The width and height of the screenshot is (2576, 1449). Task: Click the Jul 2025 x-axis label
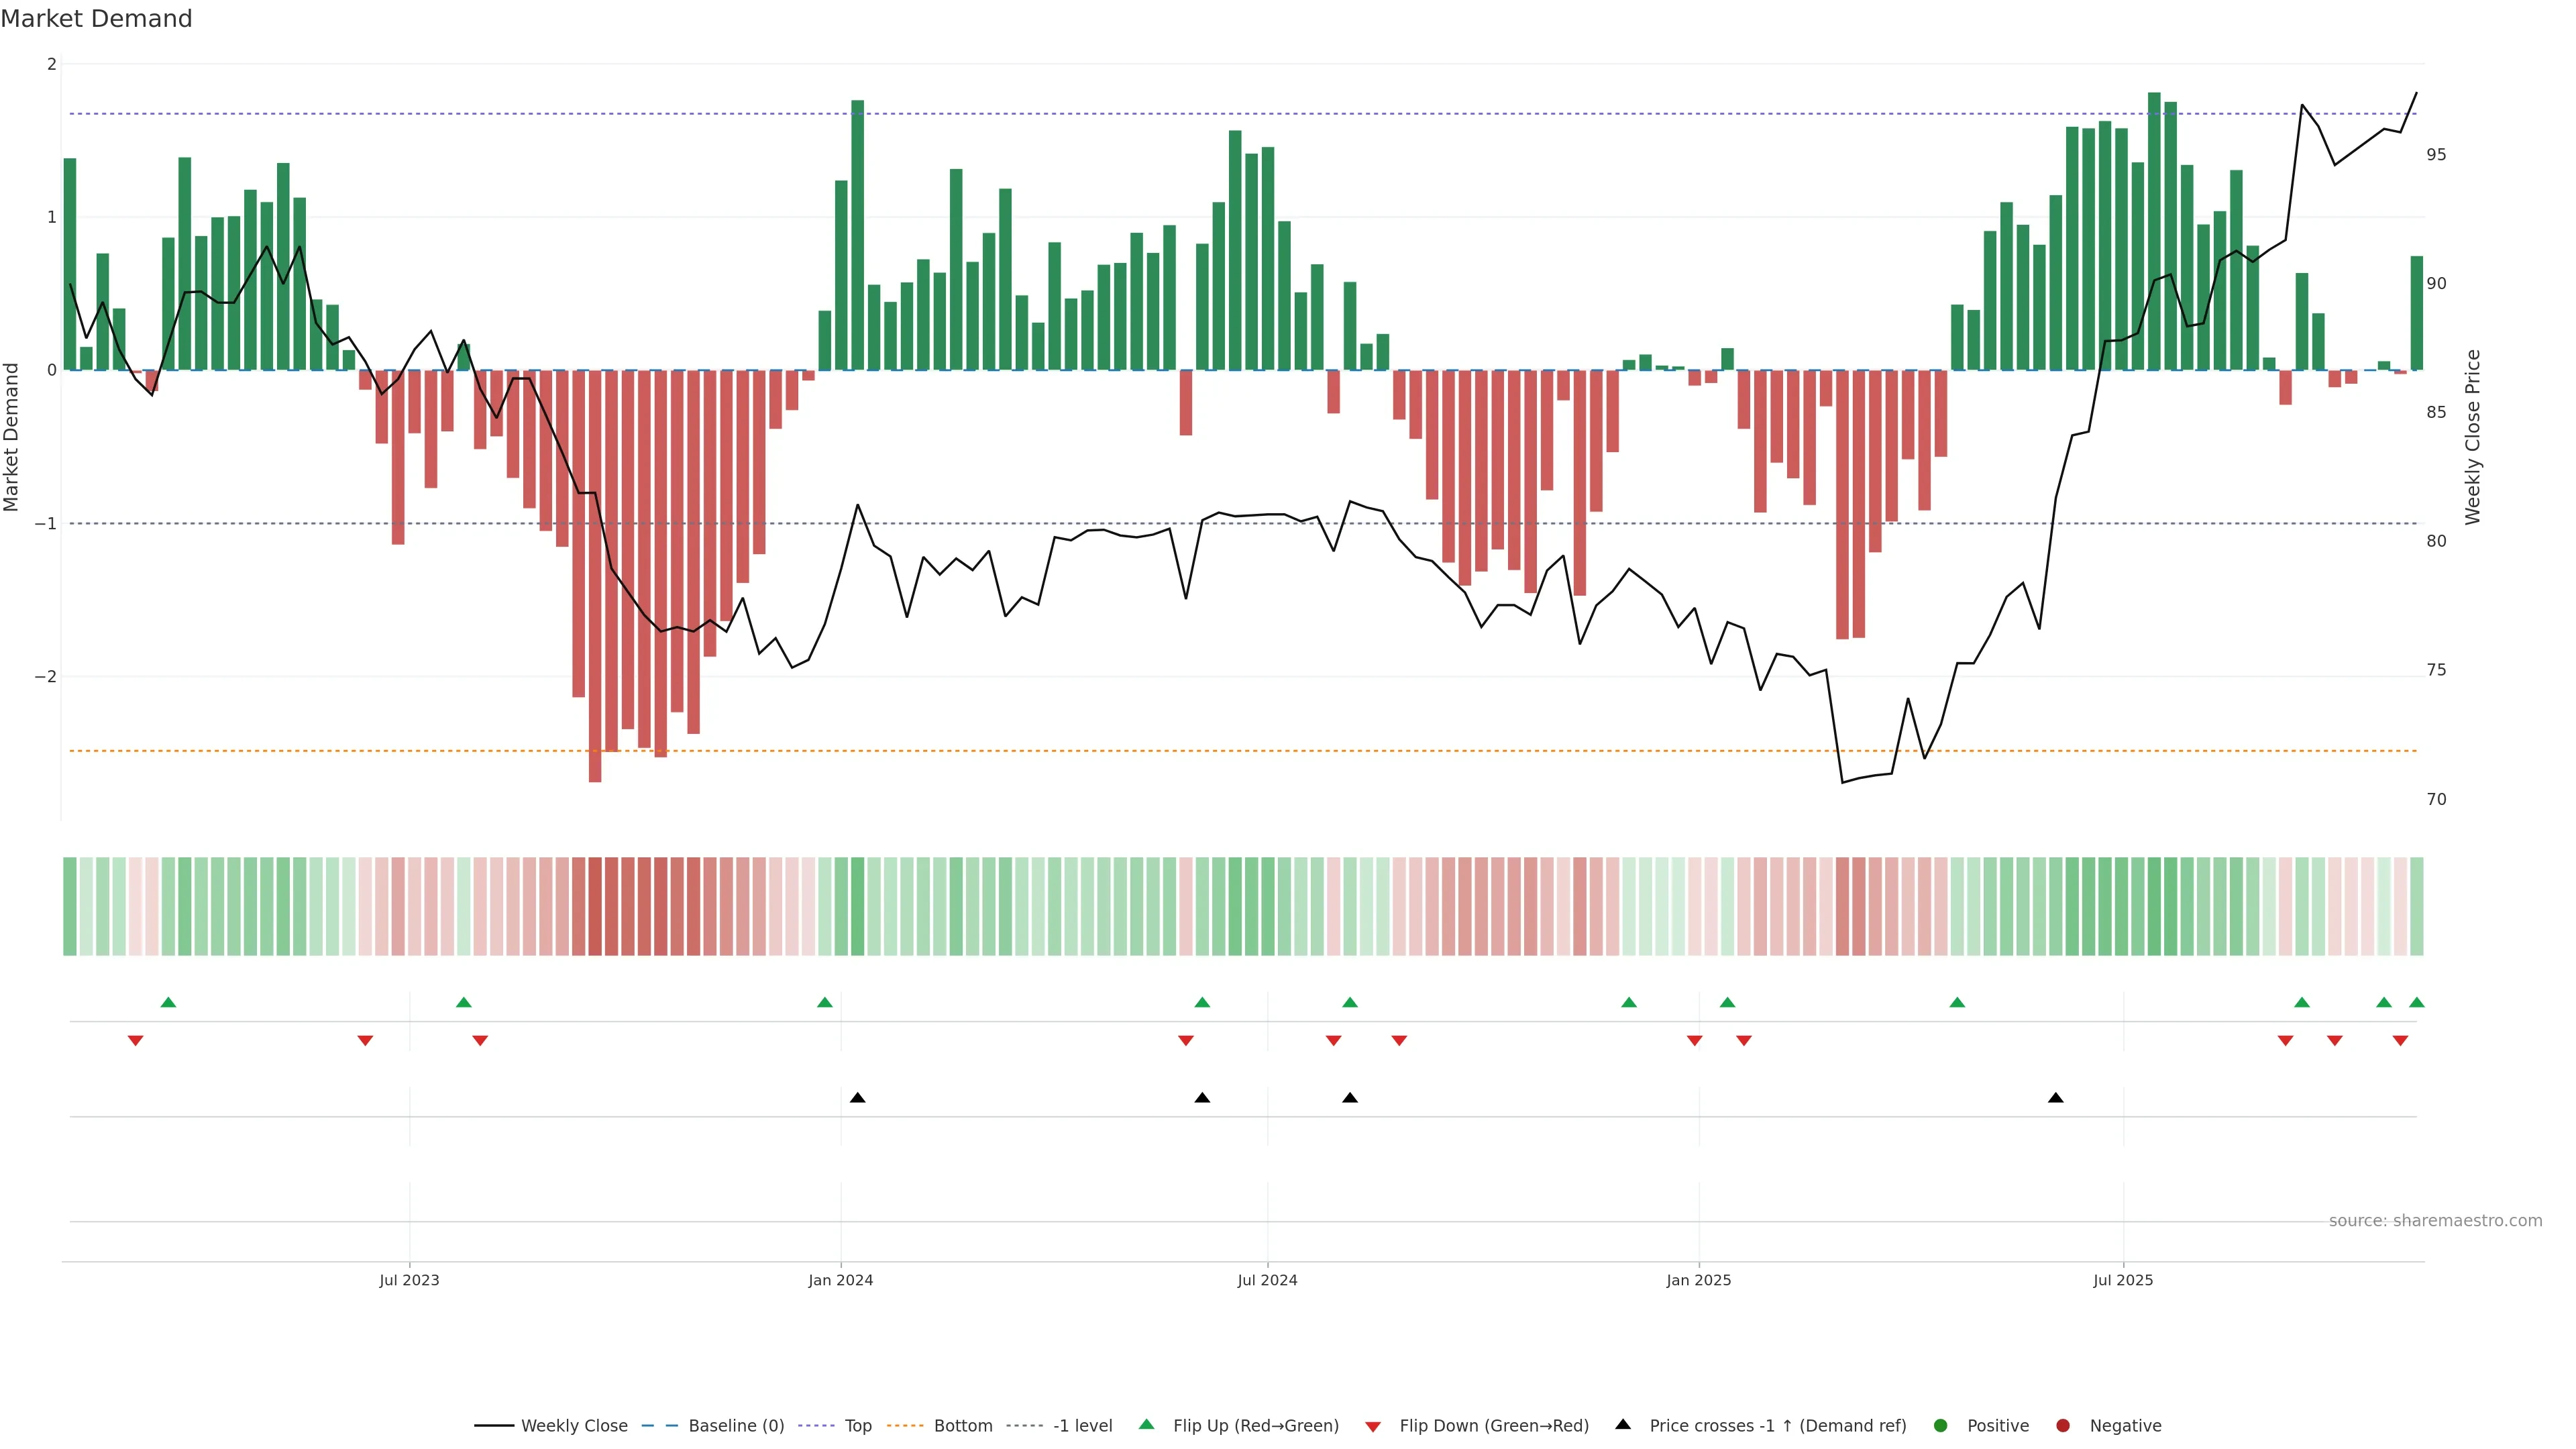pyautogui.click(x=2123, y=1280)
